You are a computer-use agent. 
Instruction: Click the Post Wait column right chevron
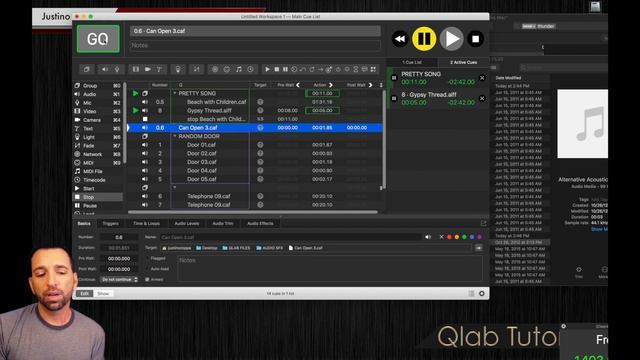[x=370, y=85]
